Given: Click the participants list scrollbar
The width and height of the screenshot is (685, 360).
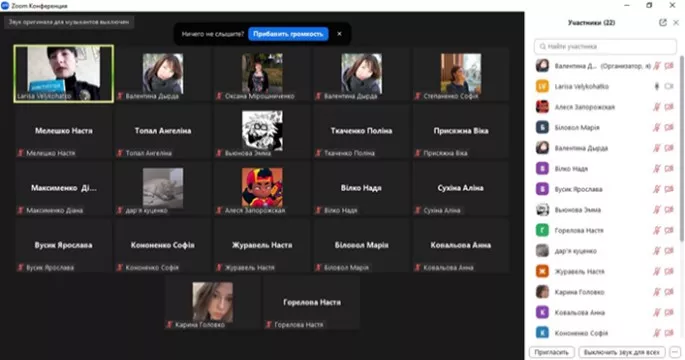Looking at the screenshot, I should coord(682,149).
